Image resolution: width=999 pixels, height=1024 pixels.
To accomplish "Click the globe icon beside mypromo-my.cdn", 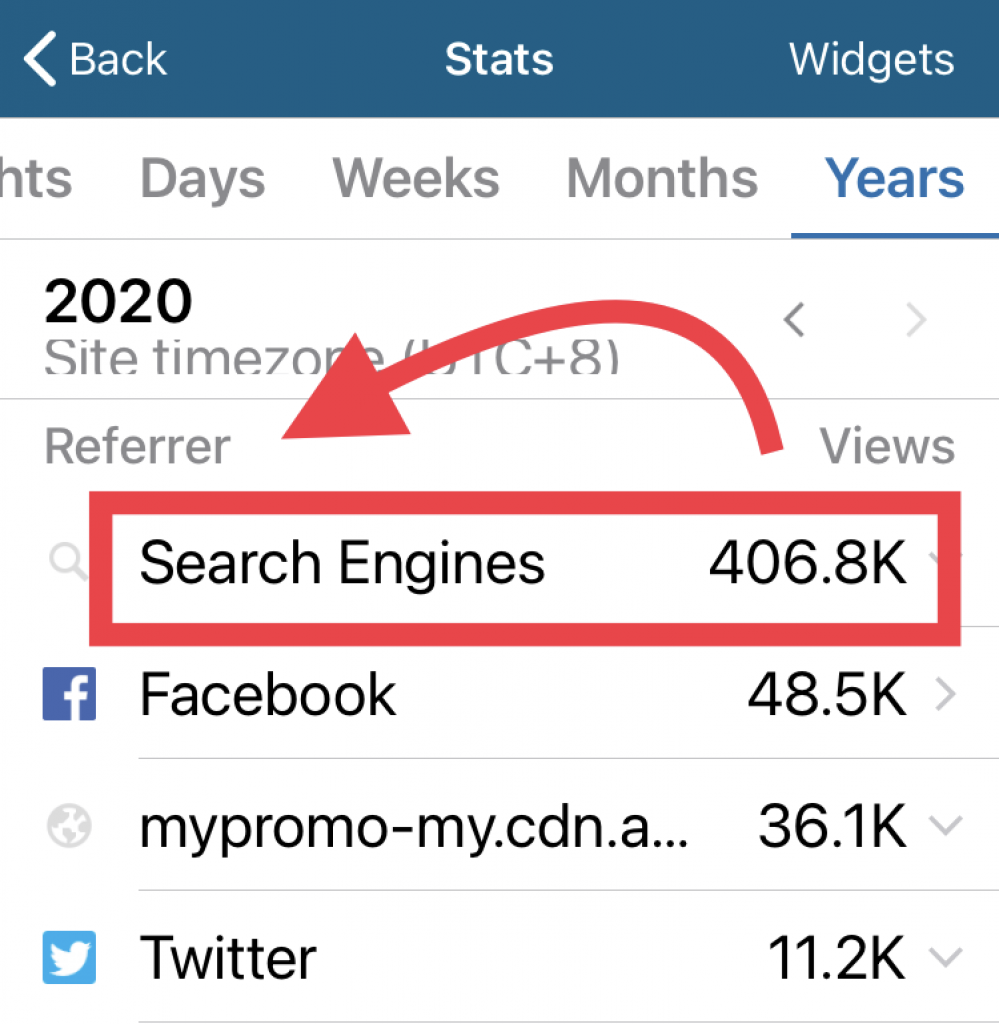I will tap(69, 825).
